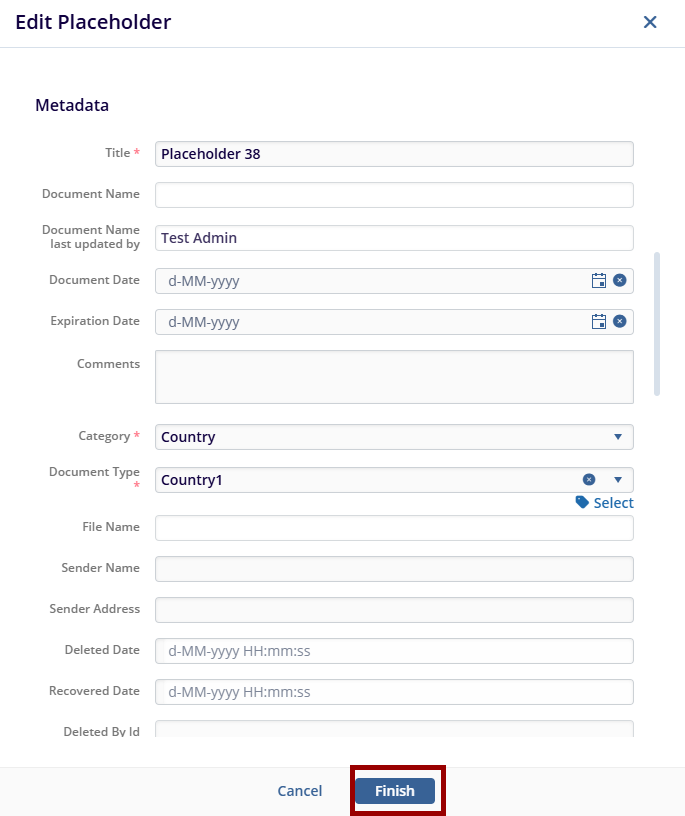Image resolution: width=685 pixels, height=816 pixels.
Task: Click the dialog's vertical scrollbar
Action: pos(657,323)
